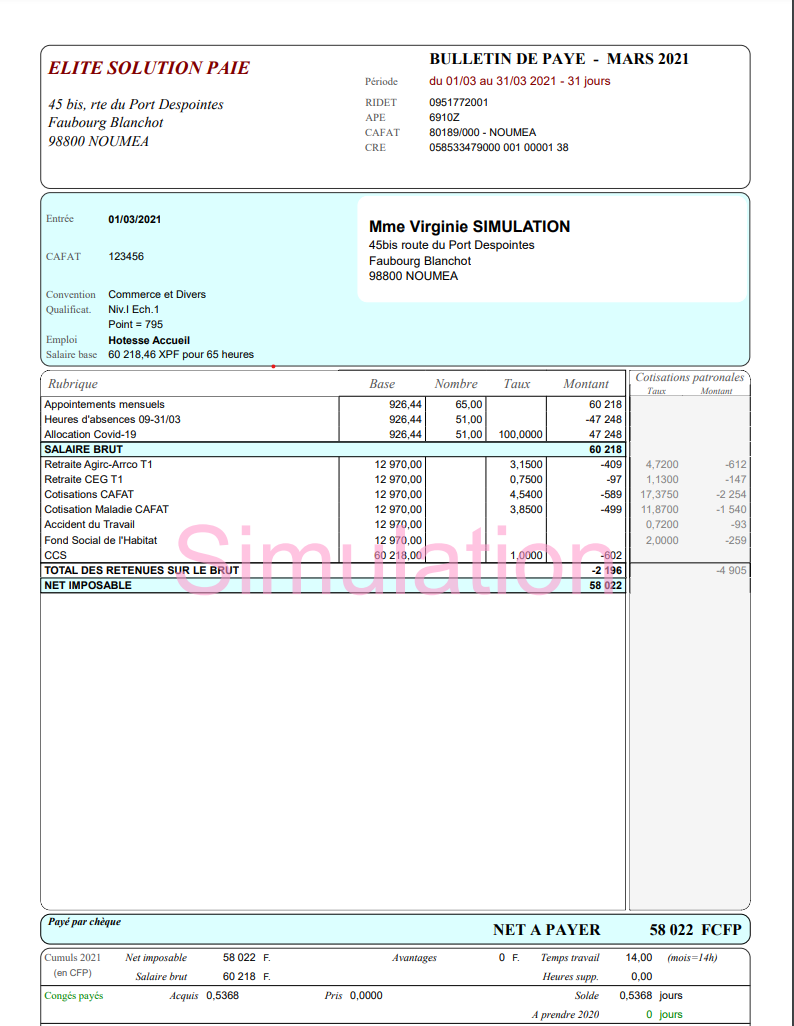Click cumulative 'Salaire brut' label
Screen dimensions: 794x1026
pyautogui.click(x=161, y=977)
